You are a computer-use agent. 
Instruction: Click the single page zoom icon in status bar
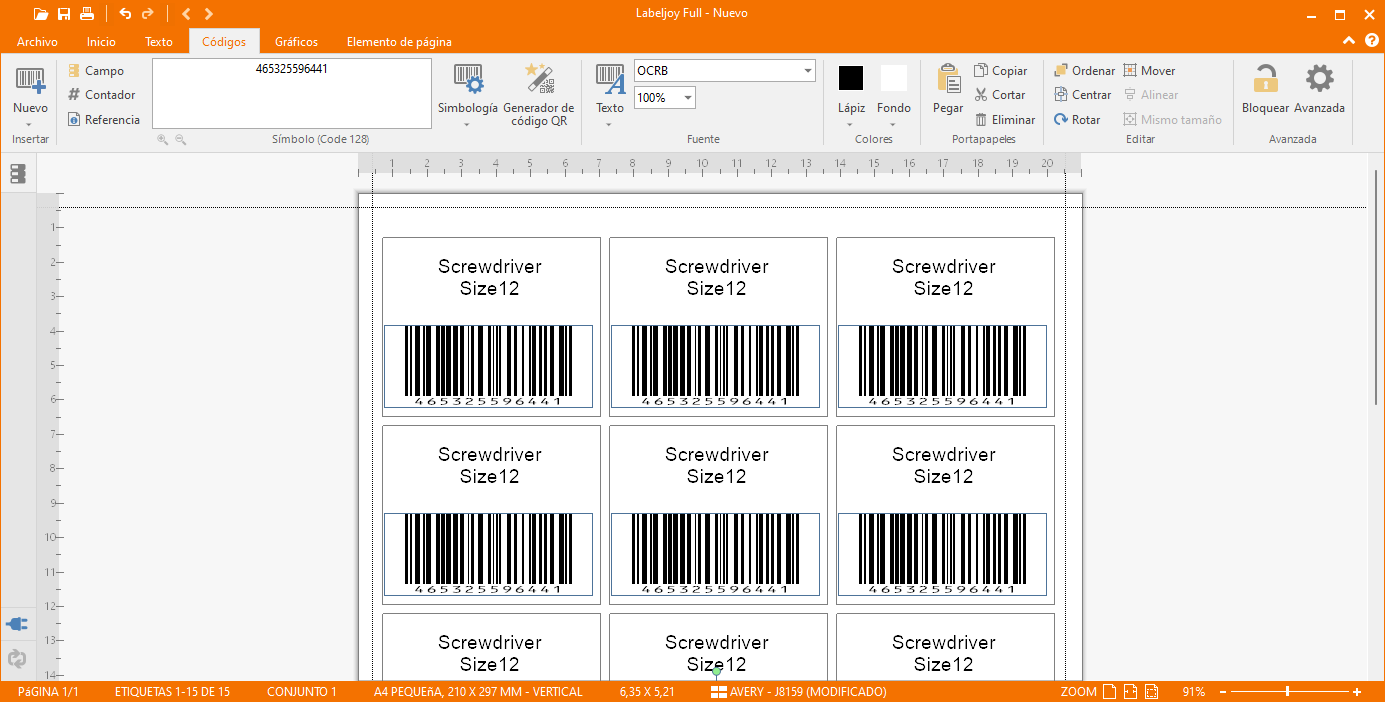1109,692
